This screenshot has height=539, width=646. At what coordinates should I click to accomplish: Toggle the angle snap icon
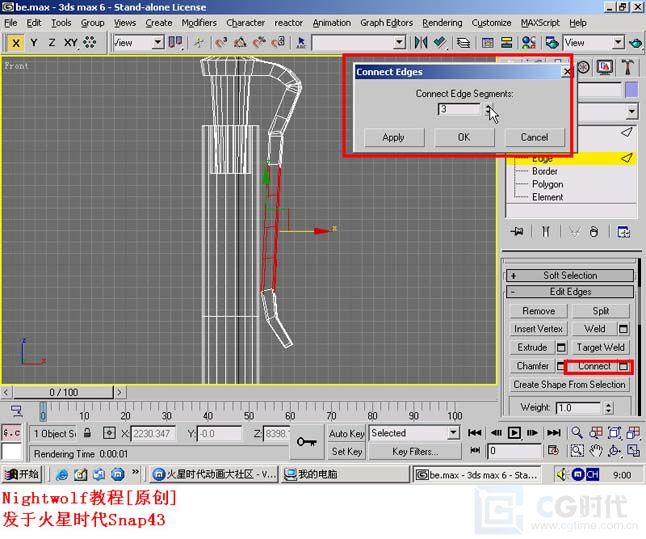(240, 42)
